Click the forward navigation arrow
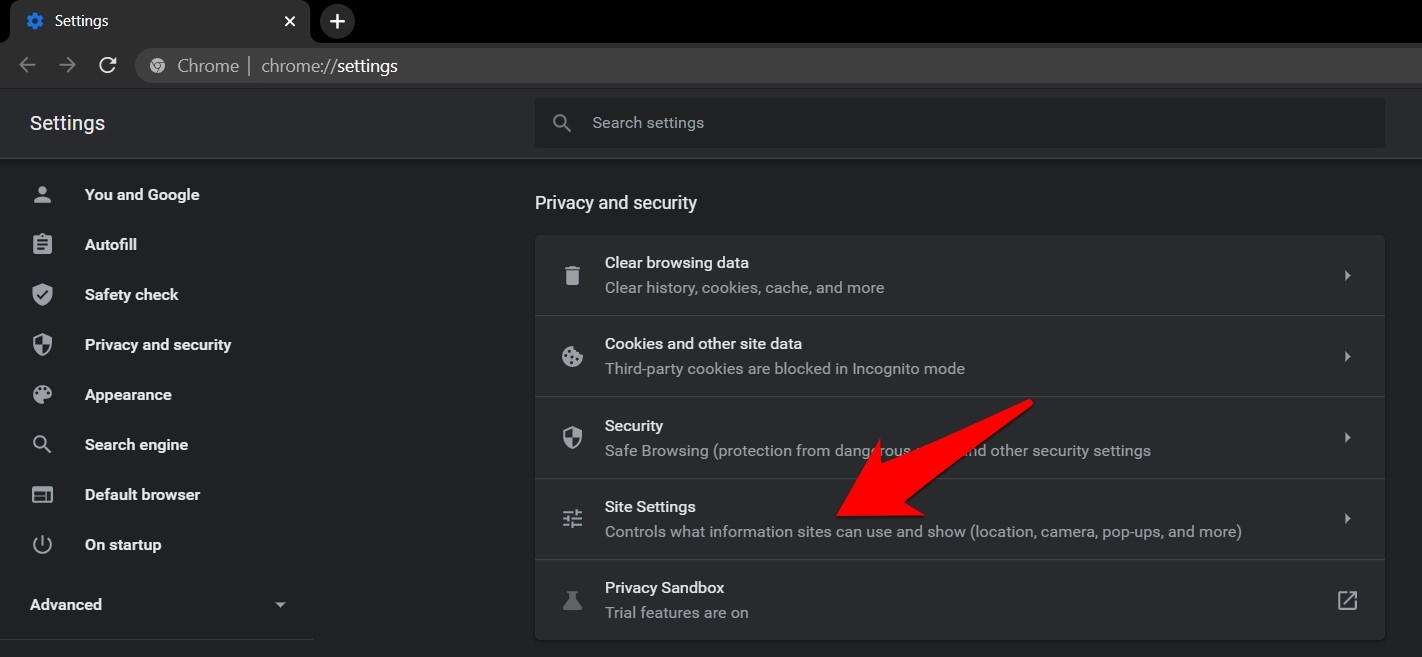 click(67, 66)
